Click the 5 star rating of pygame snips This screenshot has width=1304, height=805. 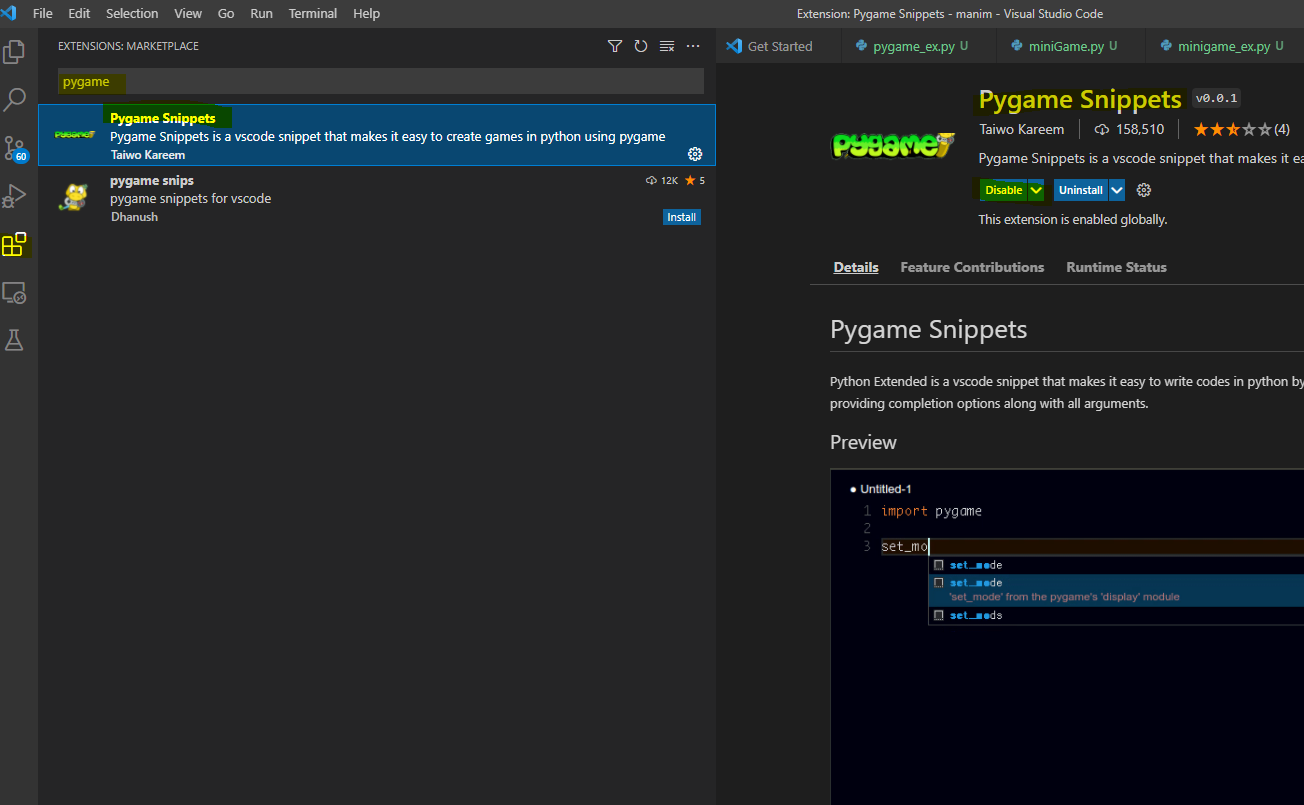[695, 180]
